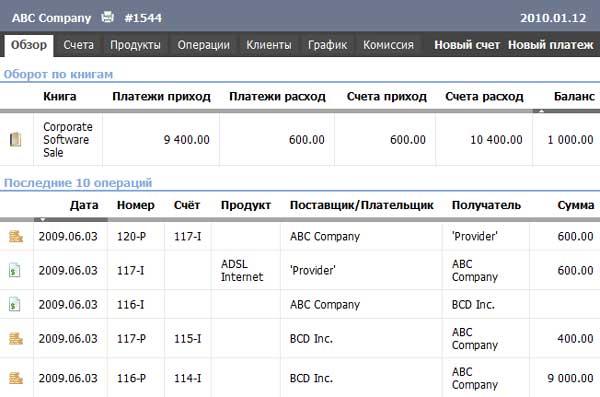The width and height of the screenshot is (600, 397).
Task: Select the Комиссия tab
Action: point(388,45)
